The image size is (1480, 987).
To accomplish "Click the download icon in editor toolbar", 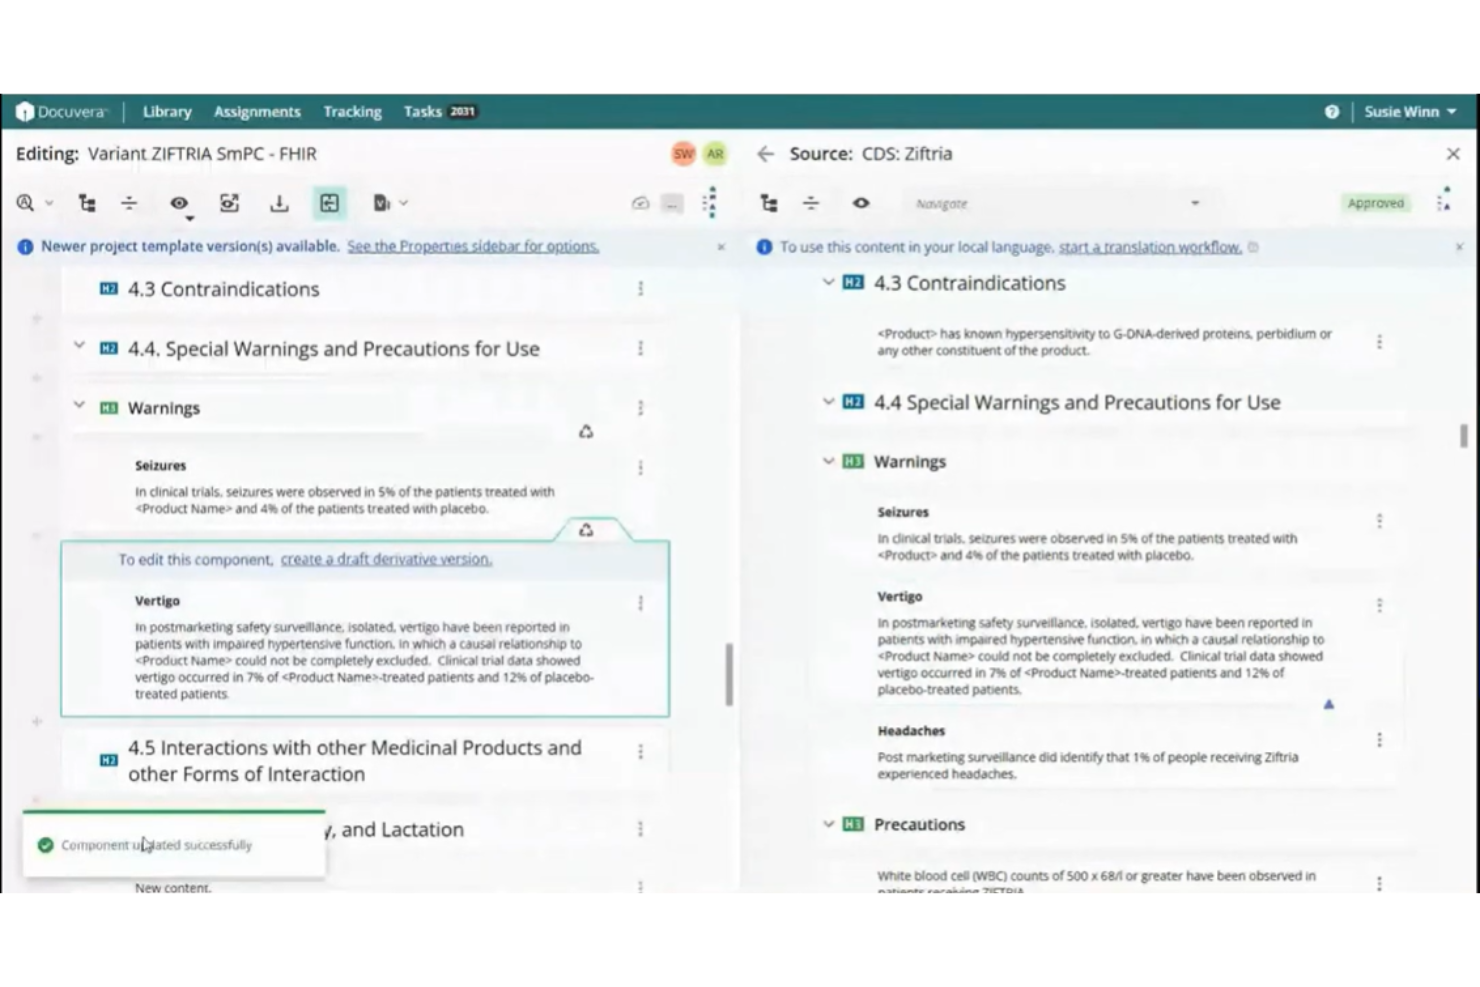I will [x=279, y=203].
